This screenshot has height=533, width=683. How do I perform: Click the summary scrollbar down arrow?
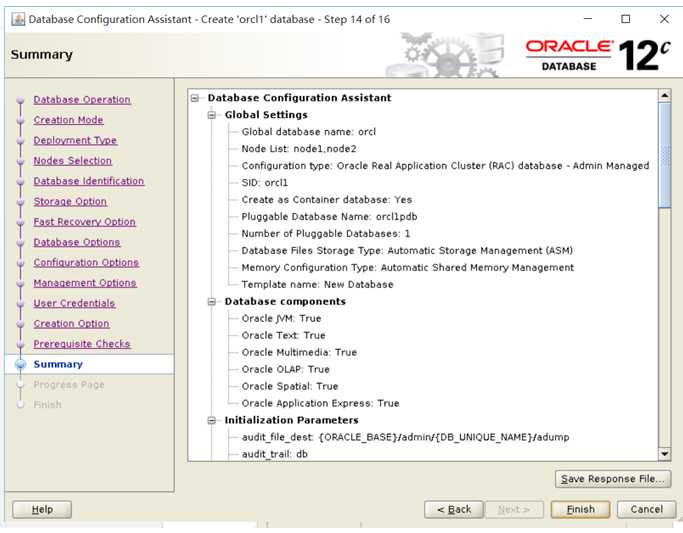664,454
